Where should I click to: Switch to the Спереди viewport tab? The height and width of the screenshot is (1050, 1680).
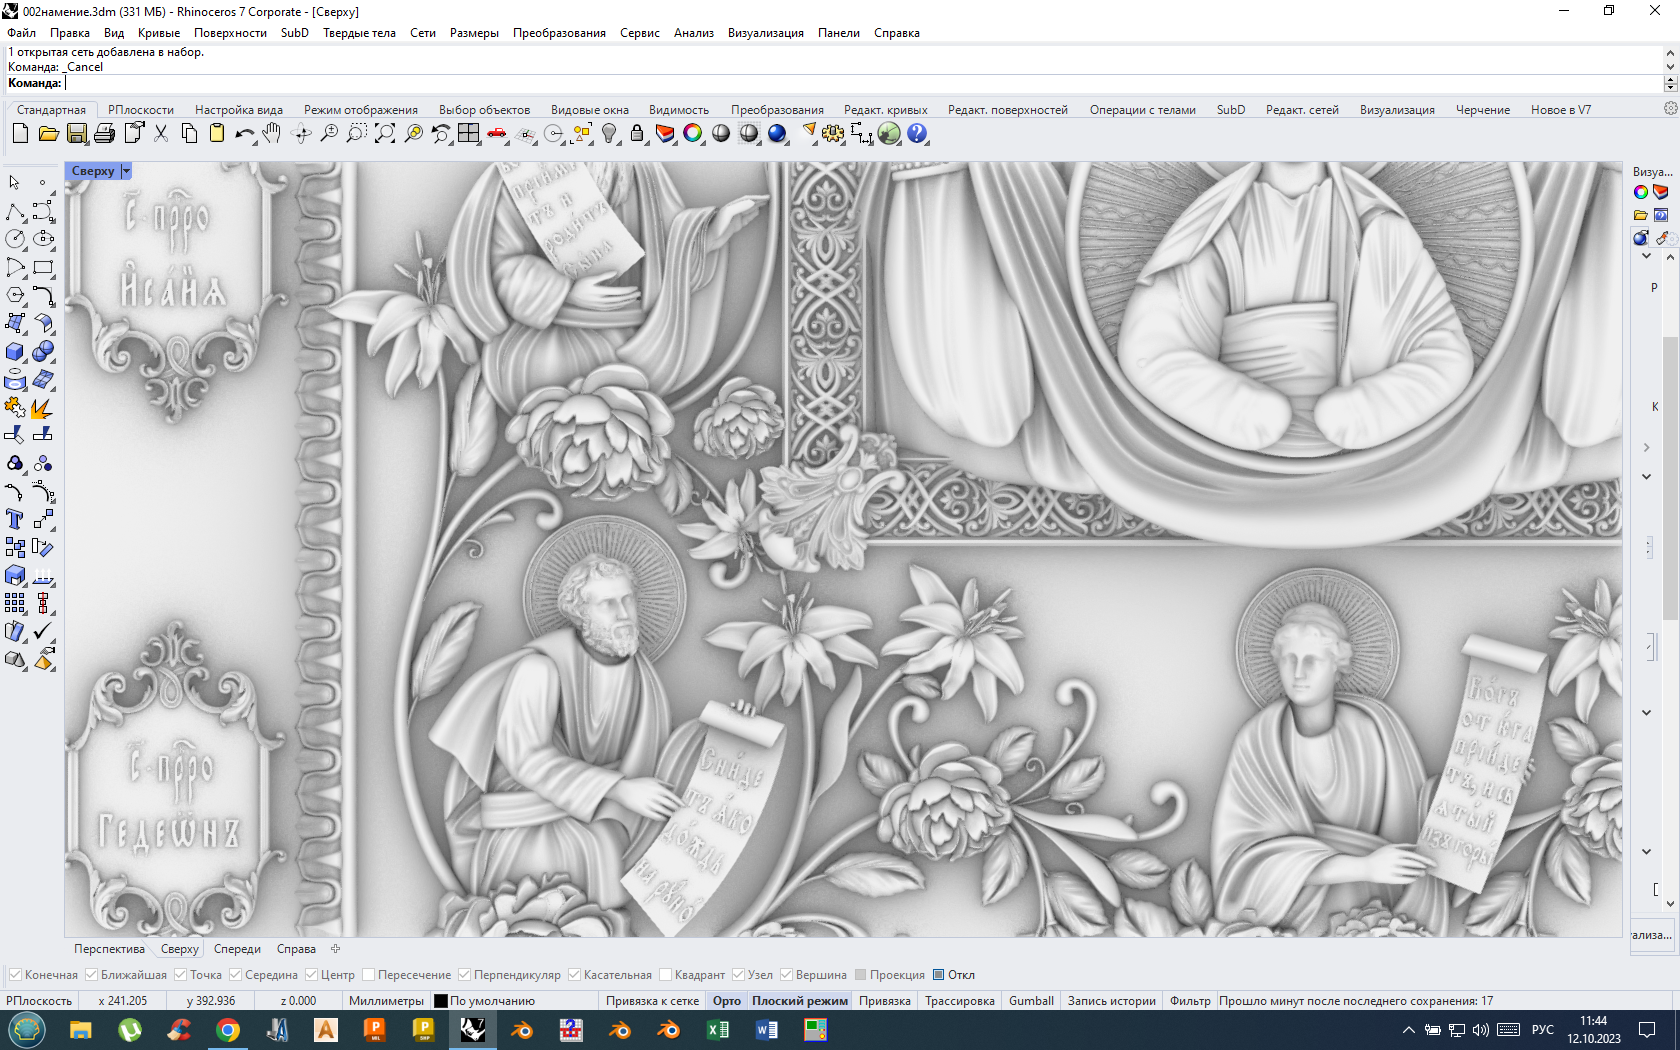coord(237,949)
